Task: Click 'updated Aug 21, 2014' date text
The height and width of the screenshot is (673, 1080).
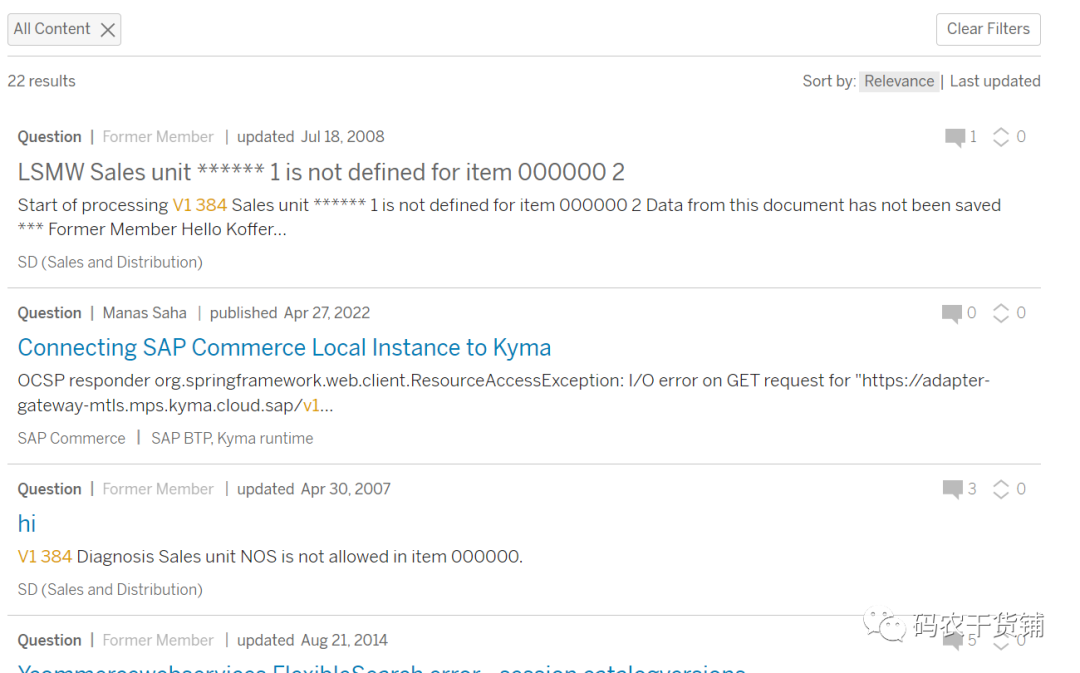Action: 312,641
